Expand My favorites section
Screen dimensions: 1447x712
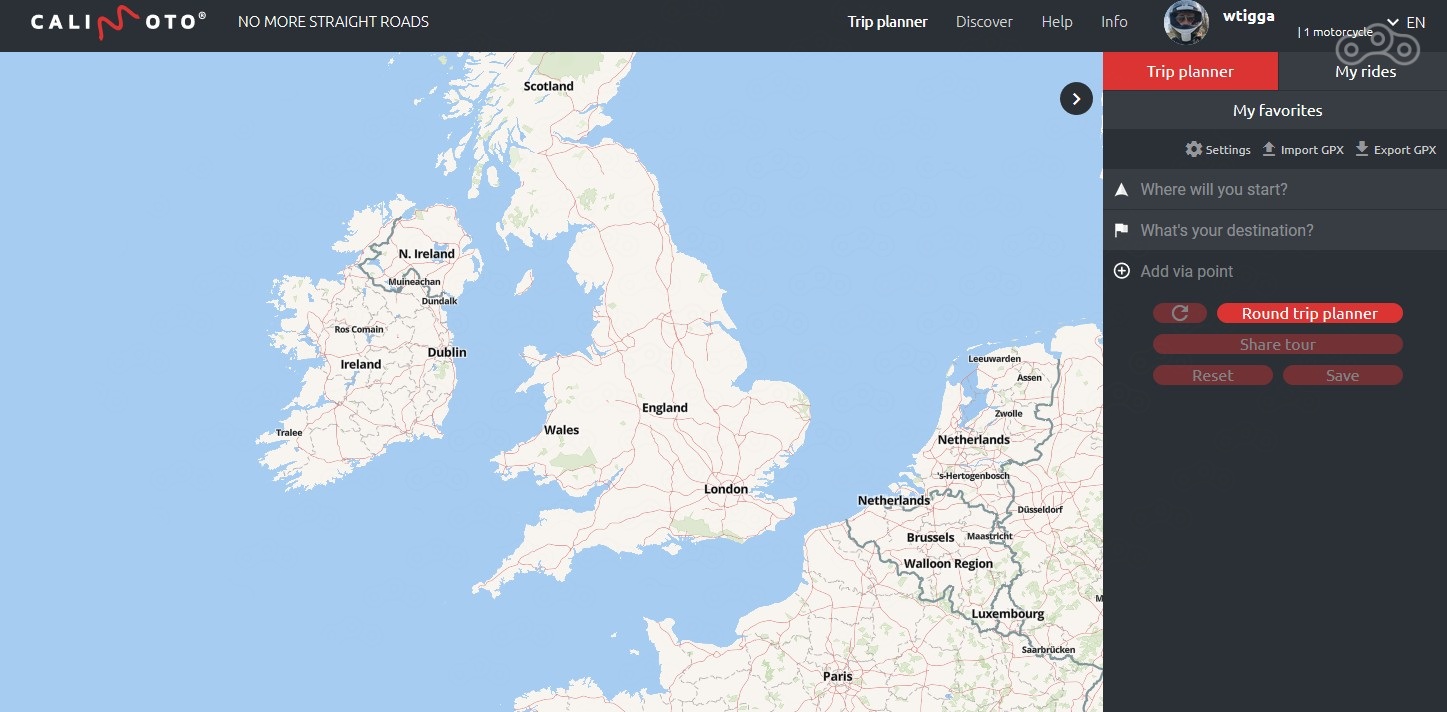[1277, 110]
